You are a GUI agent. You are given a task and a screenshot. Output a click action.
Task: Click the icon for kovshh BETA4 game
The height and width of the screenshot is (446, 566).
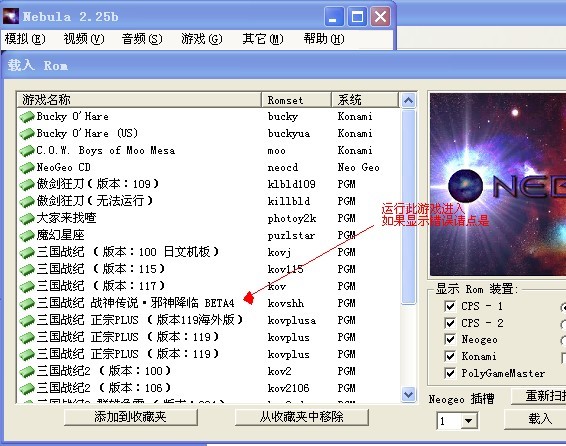click(x=27, y=303)
